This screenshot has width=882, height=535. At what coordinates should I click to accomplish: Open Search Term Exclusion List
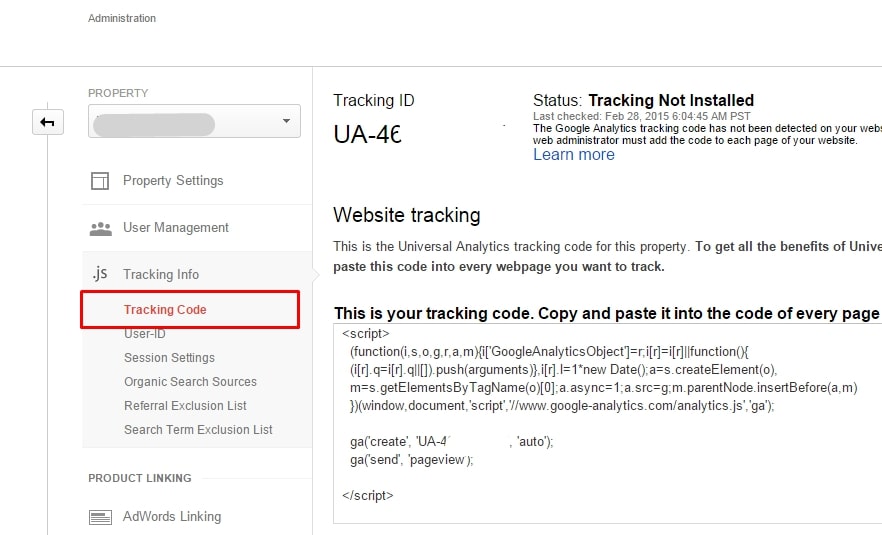coord(198,430)
